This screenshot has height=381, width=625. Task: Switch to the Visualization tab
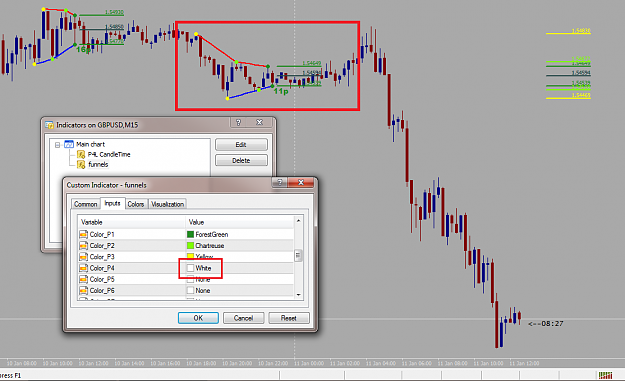tap(167, 204)
